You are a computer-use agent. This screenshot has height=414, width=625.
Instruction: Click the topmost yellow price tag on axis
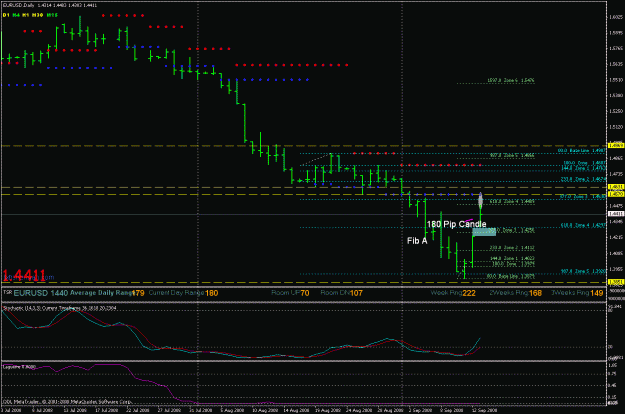[615, 146]
